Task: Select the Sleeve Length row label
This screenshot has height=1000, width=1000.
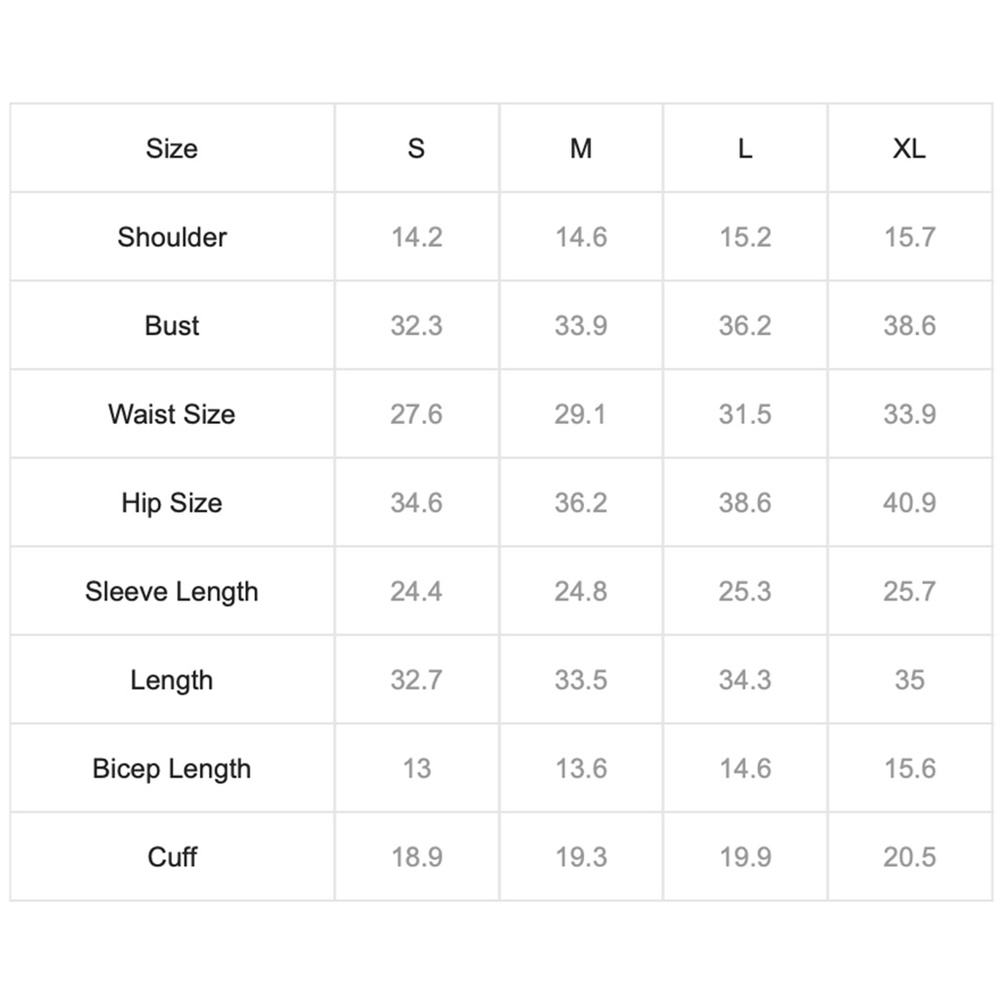Action: coord(172,592)
